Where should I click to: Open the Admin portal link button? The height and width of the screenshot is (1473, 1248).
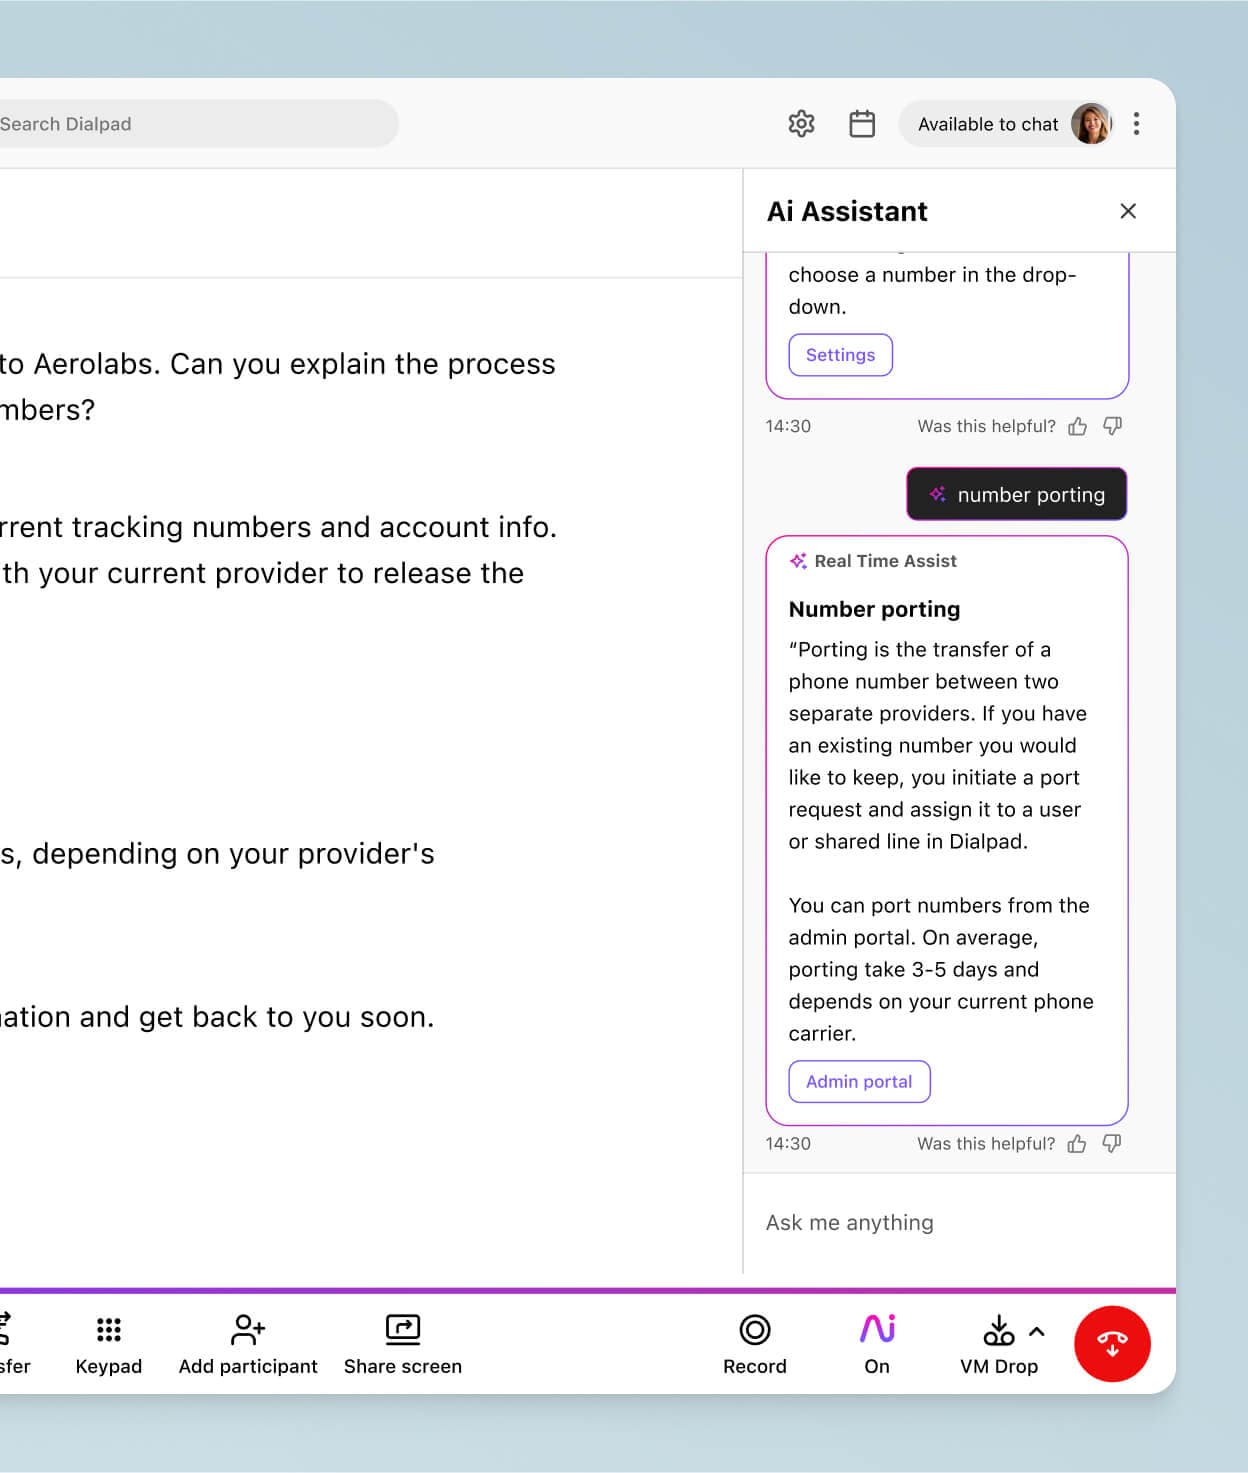(859, 1082)
